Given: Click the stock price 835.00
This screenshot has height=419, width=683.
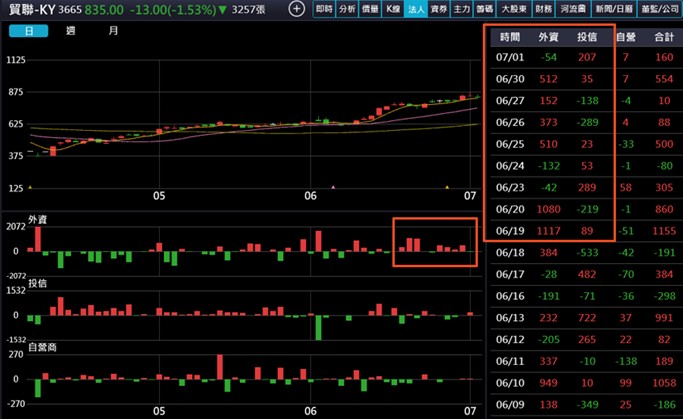Looking at the screenshot, I should [x=104, y=10].
